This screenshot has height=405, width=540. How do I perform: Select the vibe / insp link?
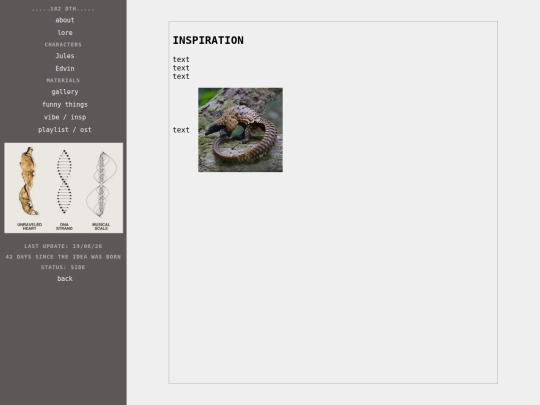click(65, 117)
